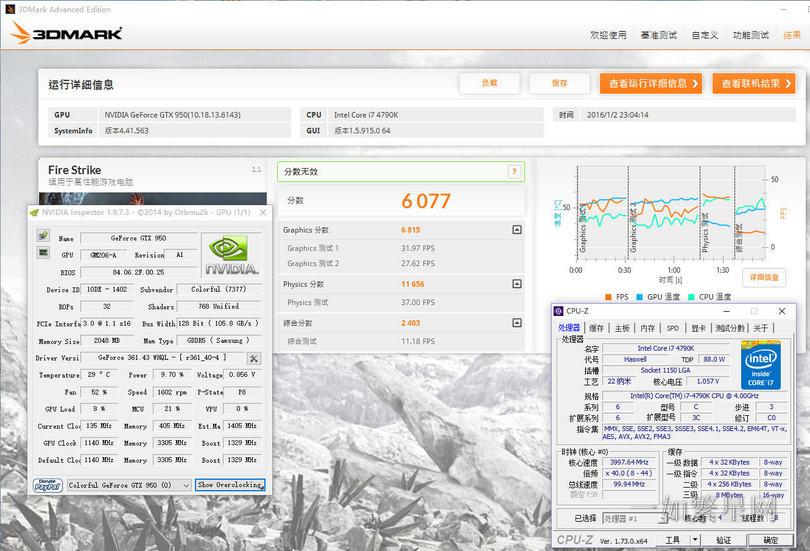The image size is (810, 551).
Task: Switch to the CPU-Z memory tab
Action: click(x=647, y=328)
